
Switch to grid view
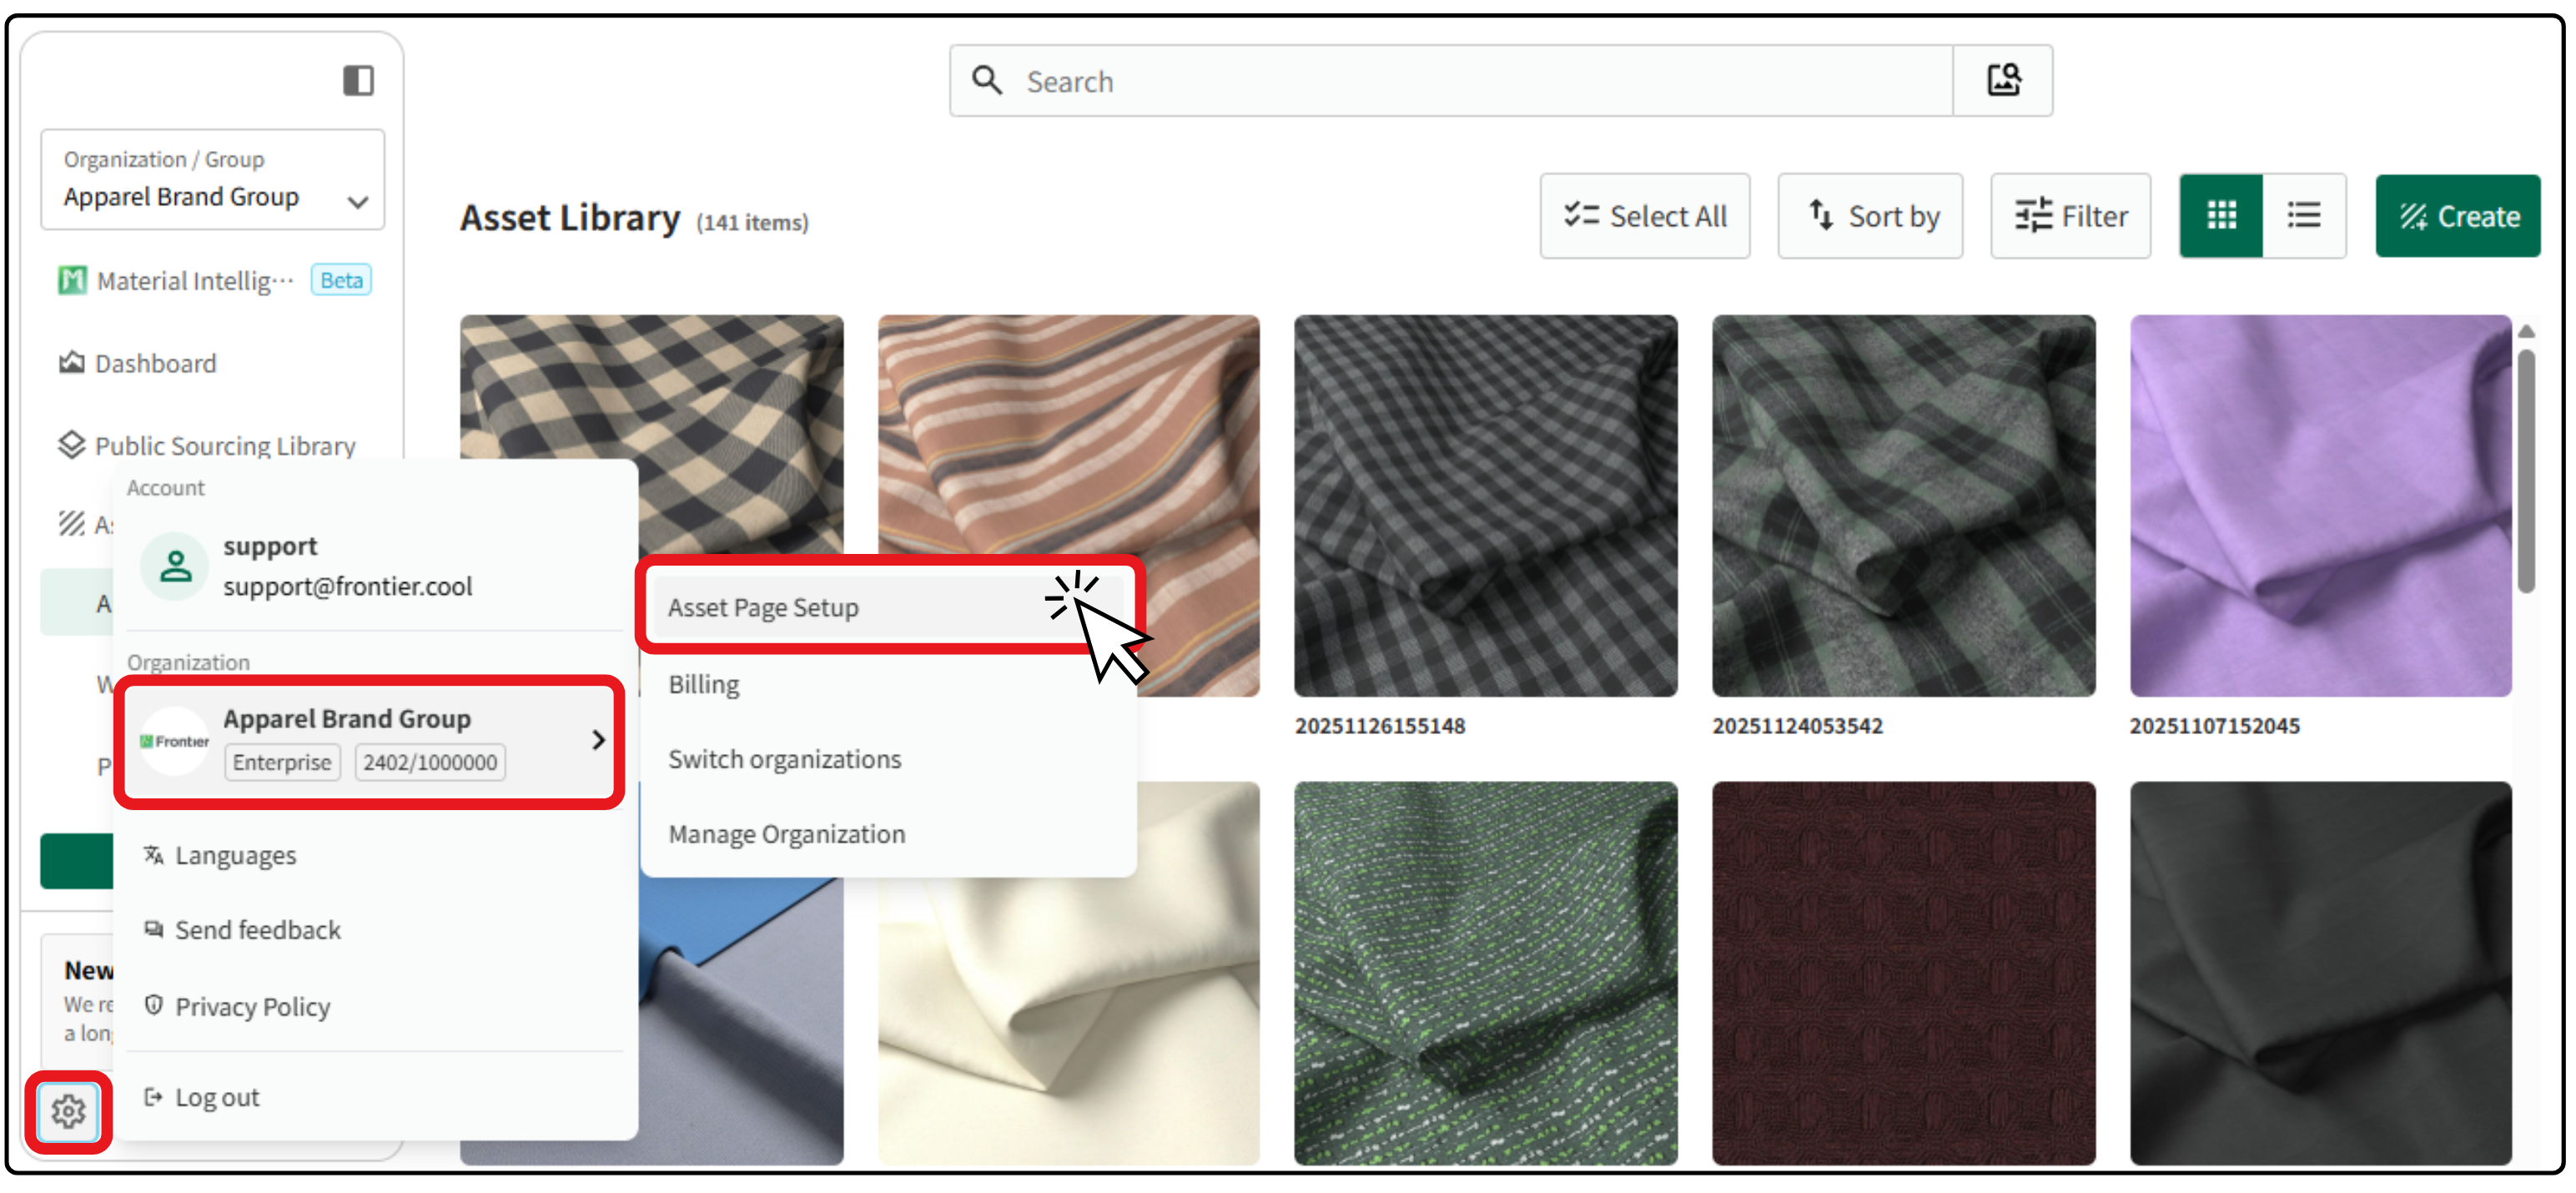pyautogui.click(x=2221, y=216)
